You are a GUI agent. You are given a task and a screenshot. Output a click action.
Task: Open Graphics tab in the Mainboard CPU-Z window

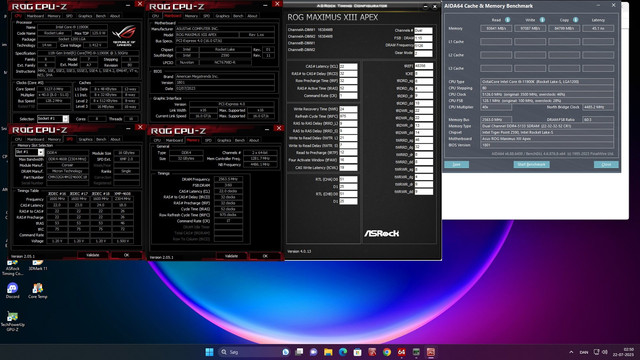[x=222, y=16]
